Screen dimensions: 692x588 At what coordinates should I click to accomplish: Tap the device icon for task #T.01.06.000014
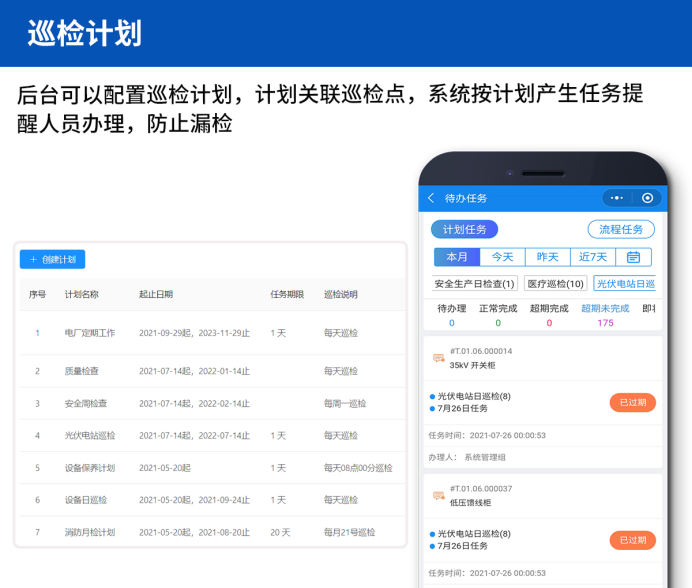coord(438,358)
